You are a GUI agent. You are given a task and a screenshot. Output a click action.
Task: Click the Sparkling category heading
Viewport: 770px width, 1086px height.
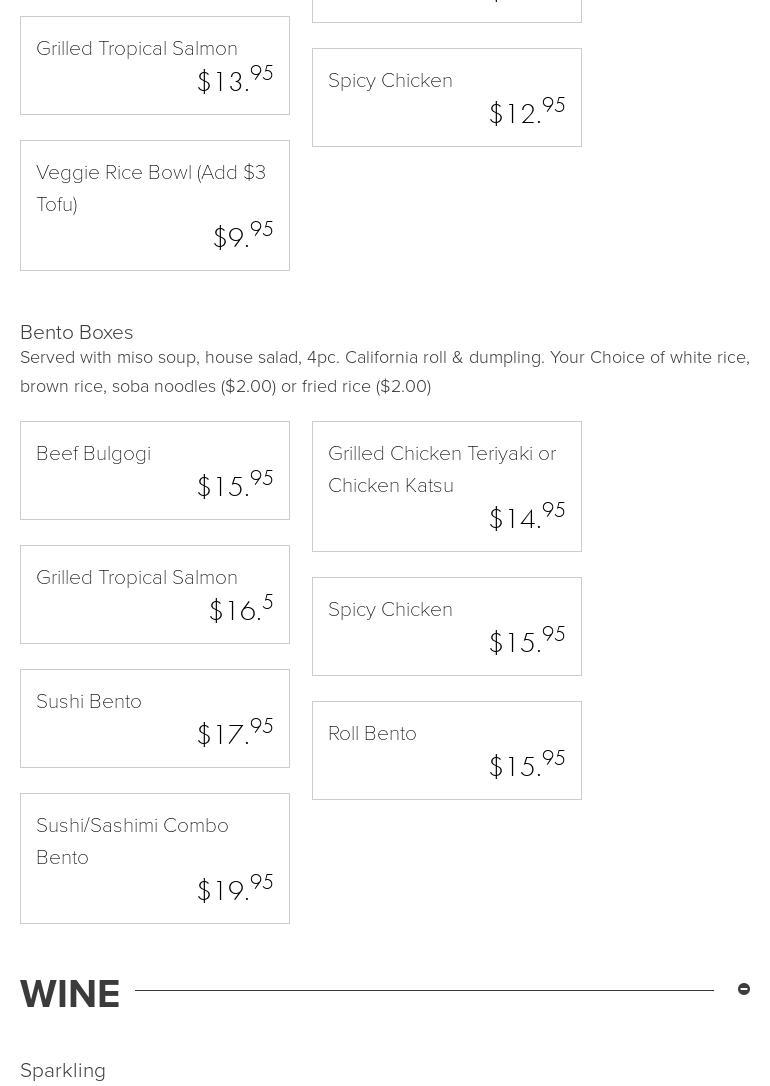coord(63,1070)
